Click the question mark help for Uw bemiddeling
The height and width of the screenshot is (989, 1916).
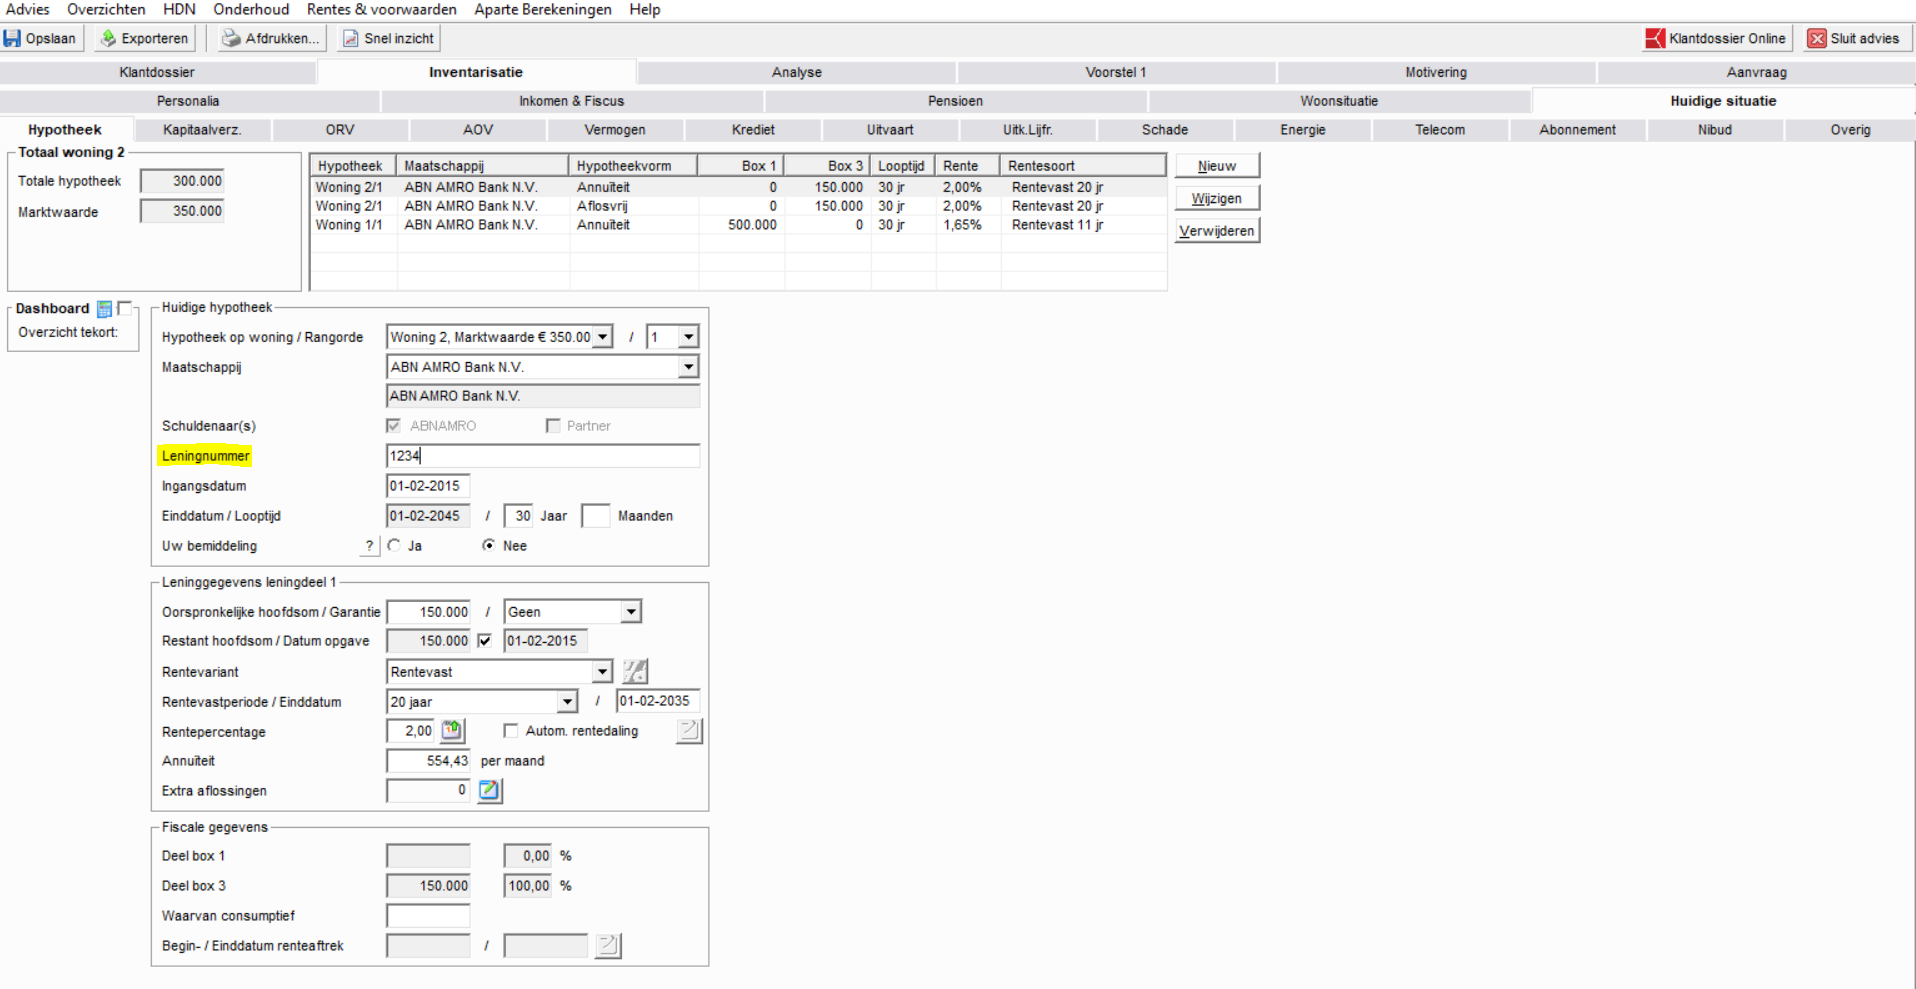pos(369,546)
